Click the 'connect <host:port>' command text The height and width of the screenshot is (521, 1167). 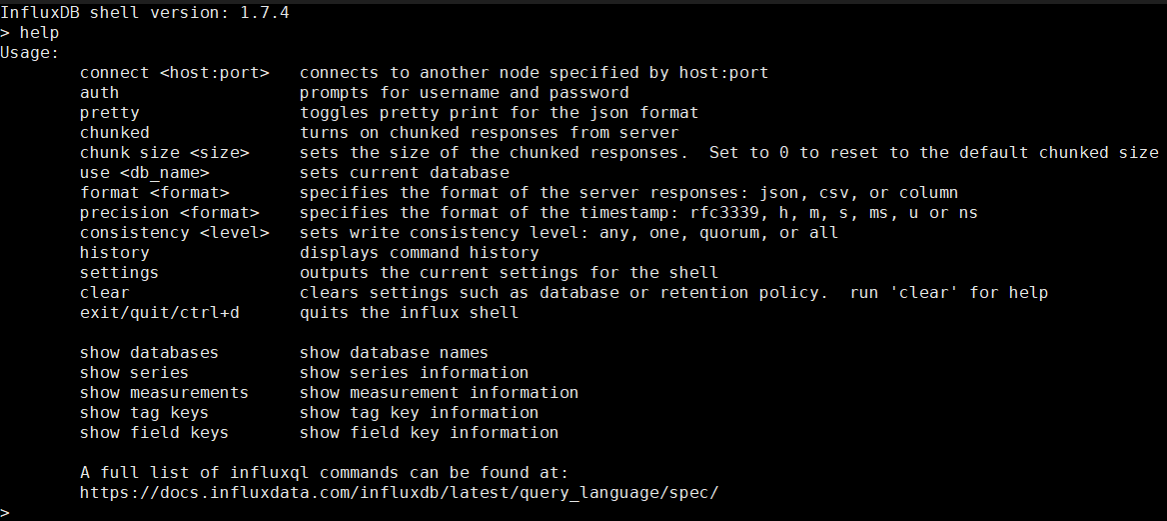coord(175,73)
